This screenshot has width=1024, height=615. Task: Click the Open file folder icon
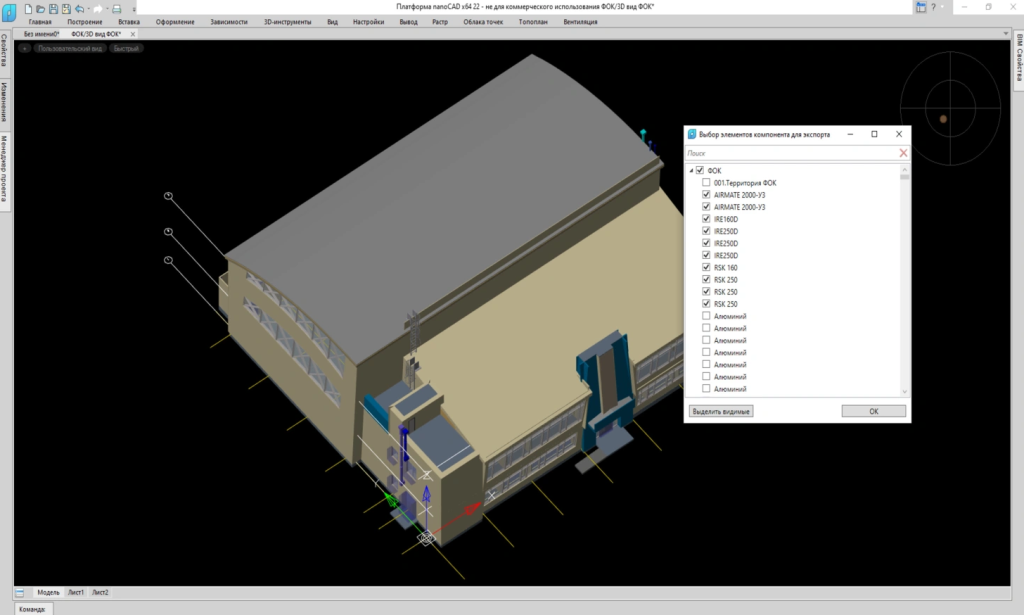tap(42, 8)
